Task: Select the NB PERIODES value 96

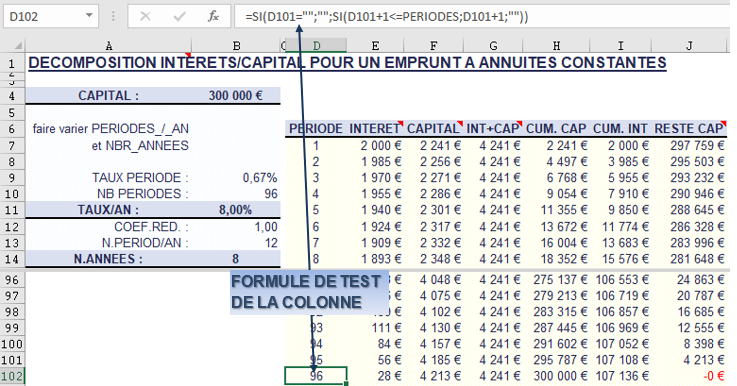Action: (x=271, y=194)
